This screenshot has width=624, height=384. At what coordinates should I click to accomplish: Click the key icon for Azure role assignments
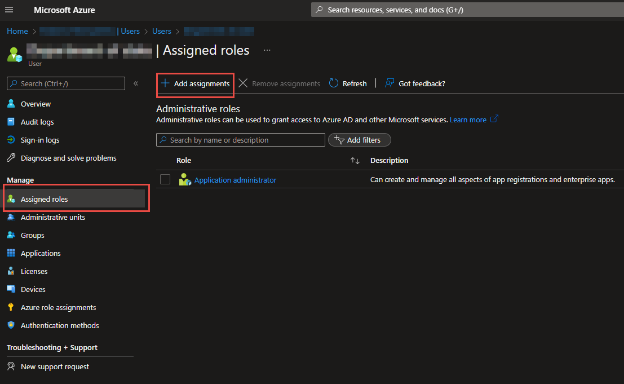point(11,307)
